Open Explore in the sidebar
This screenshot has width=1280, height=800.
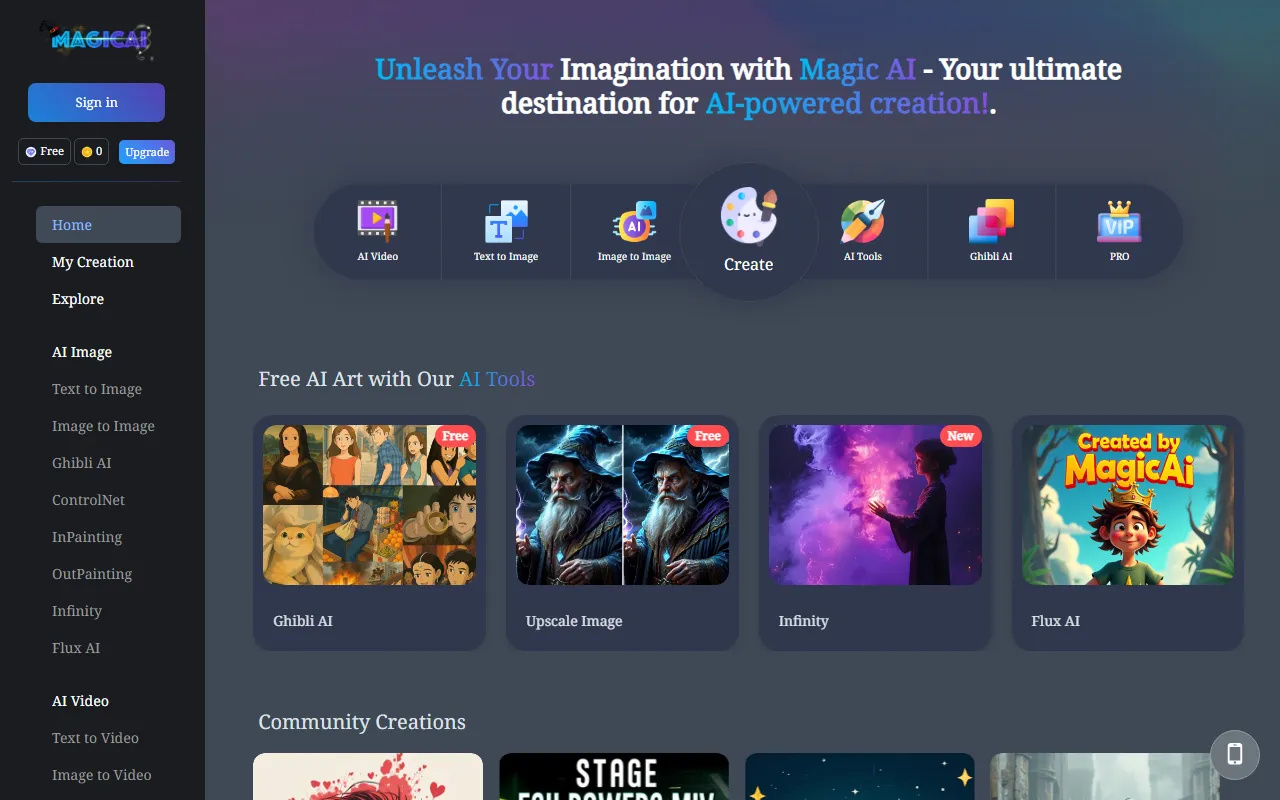tap(78, 299)
